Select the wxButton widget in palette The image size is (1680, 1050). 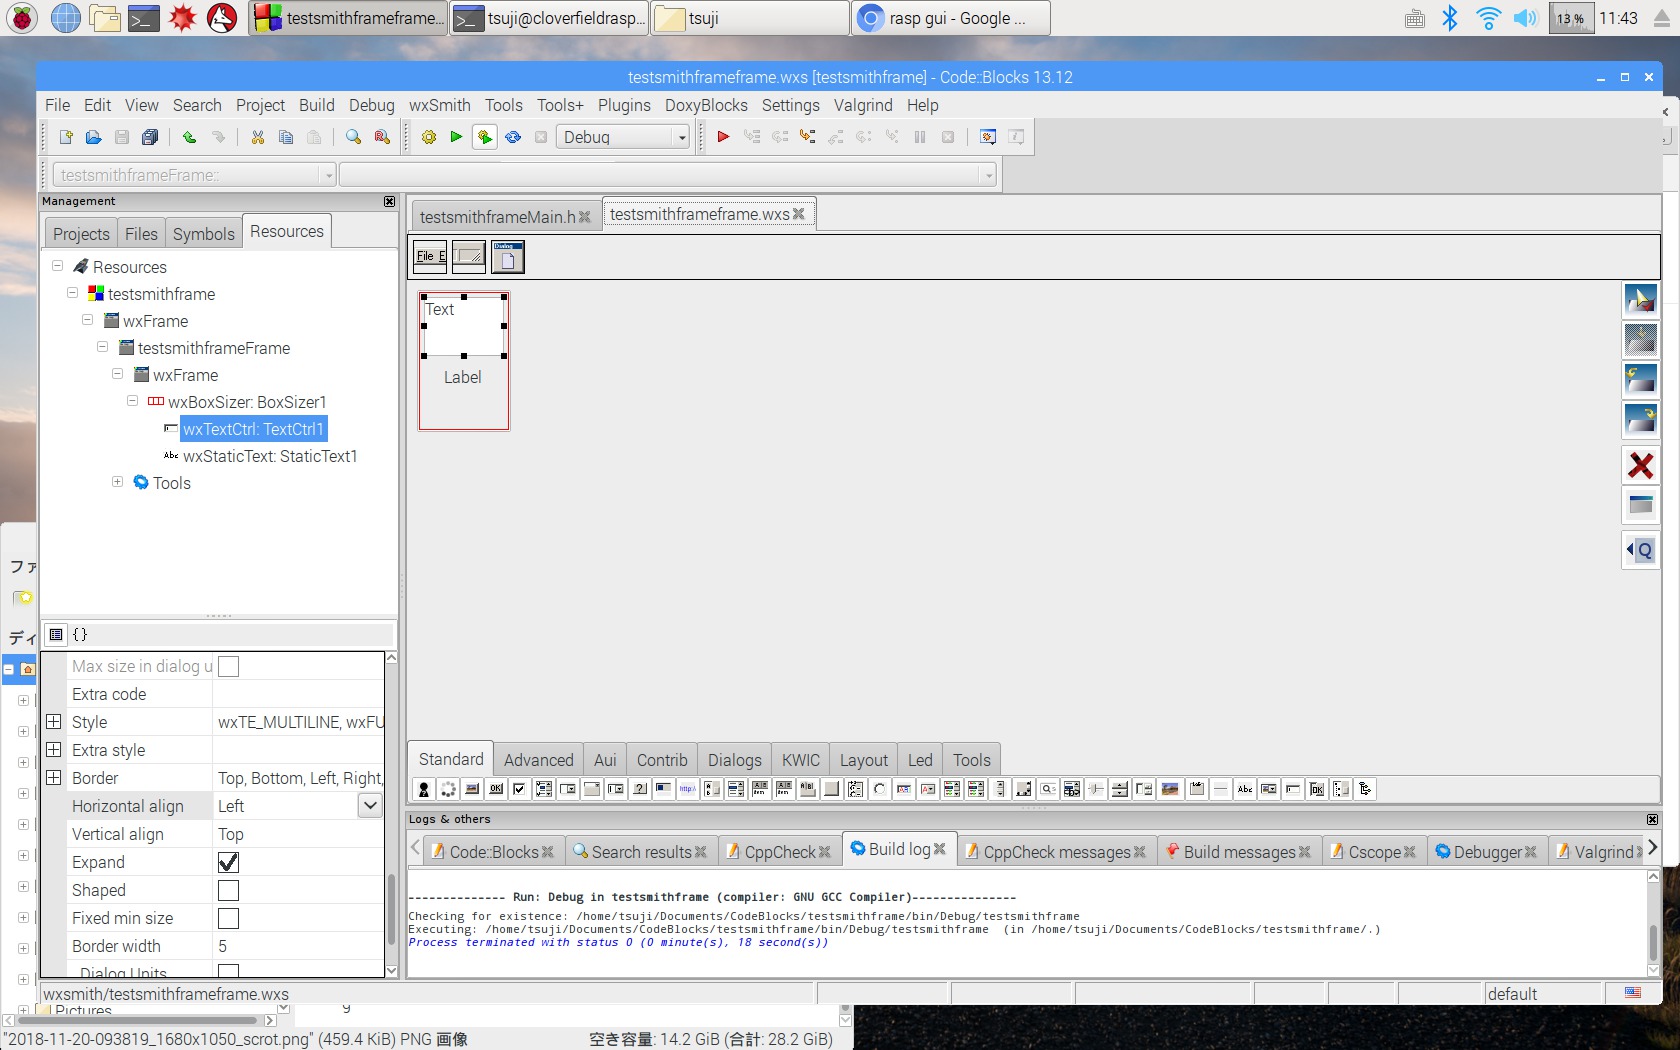pyautogui.click(x=495, y=789)
